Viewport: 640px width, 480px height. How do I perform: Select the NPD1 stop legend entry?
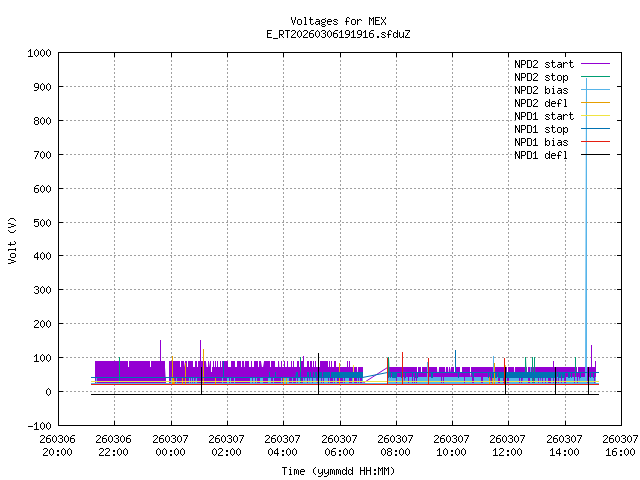pos(541,129)
